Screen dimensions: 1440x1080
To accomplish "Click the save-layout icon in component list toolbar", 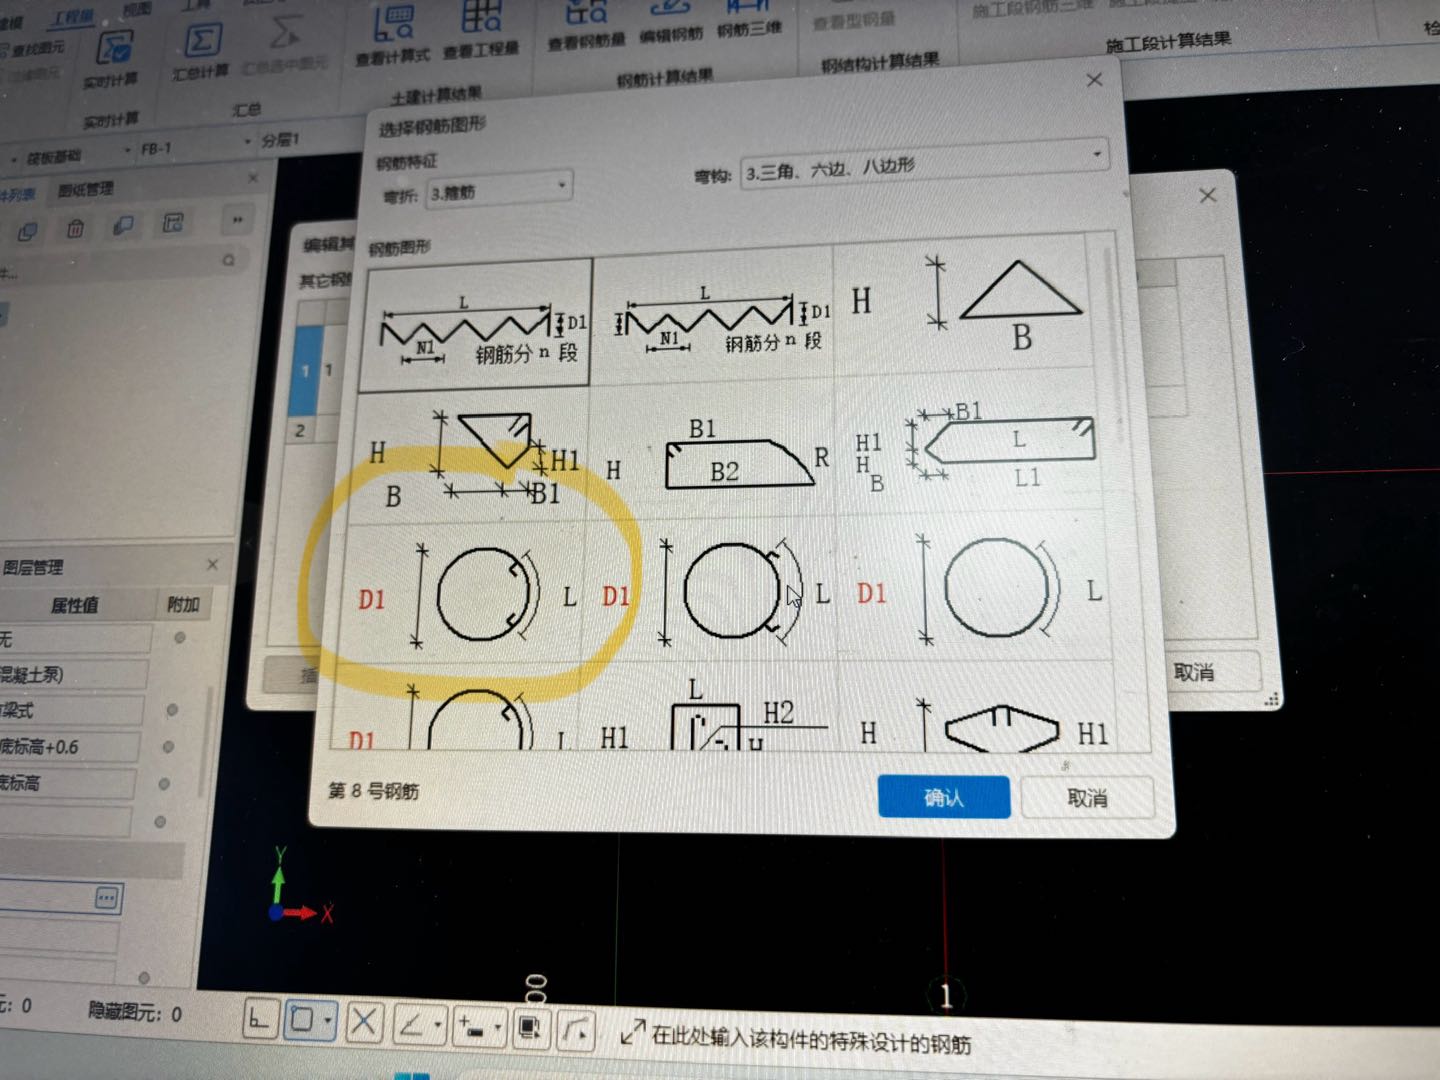I will point(173,223).
